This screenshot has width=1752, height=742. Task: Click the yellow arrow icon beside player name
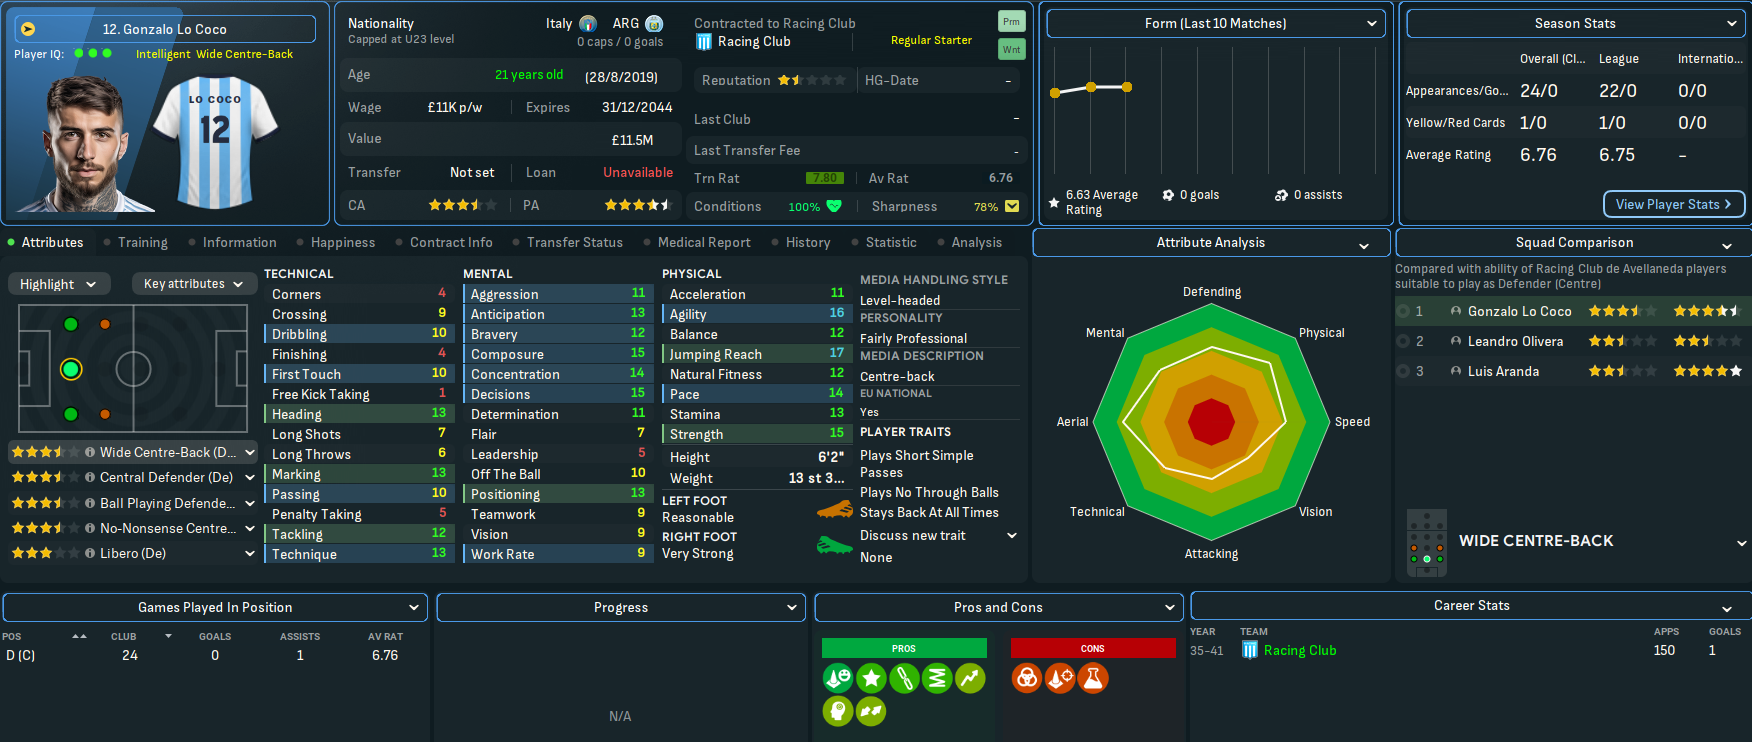pos(28,29)
